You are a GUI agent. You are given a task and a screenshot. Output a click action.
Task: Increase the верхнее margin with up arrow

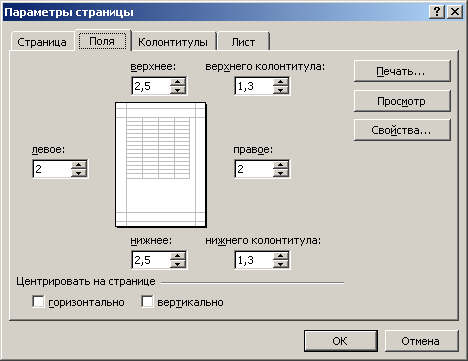(x=178, y=82)
